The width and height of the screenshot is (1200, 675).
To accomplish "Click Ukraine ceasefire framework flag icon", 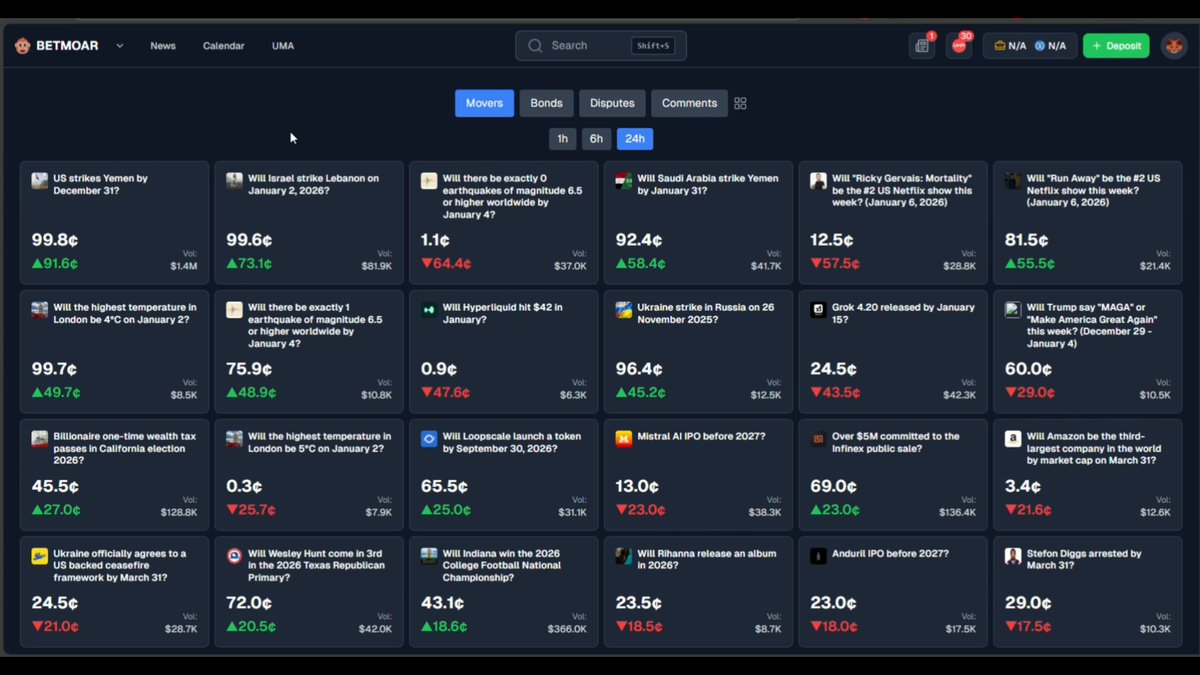I will coord(39,556).
